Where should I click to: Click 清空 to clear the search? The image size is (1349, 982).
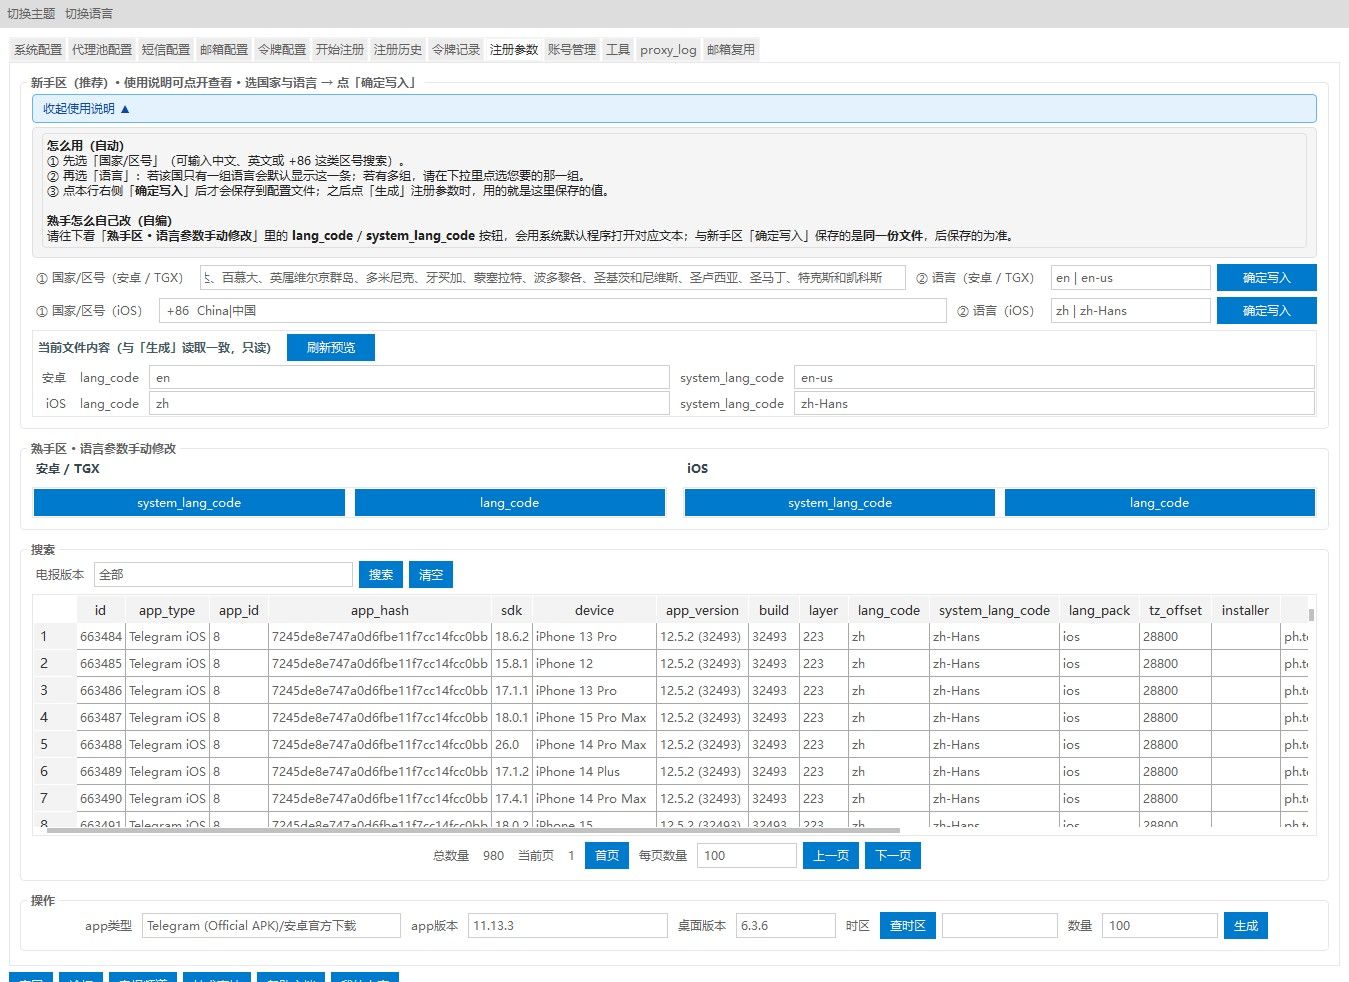[431, 575]
